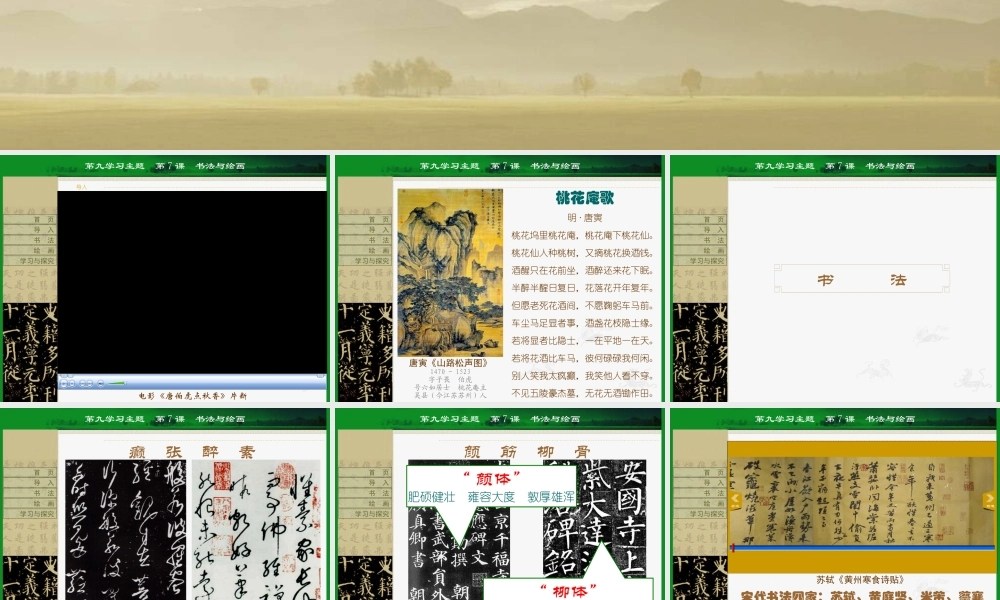Open the 书法 section title slide

pos(835,279)
